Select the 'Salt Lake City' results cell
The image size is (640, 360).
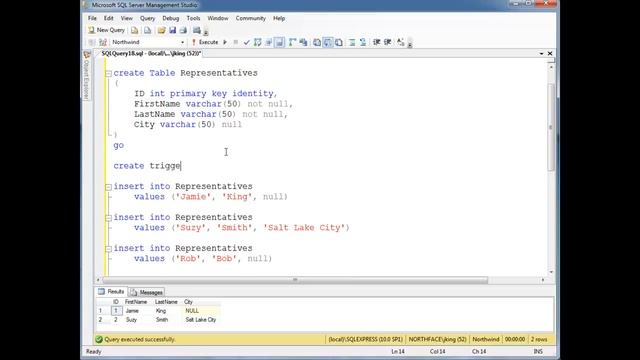[x=202, y=320]
